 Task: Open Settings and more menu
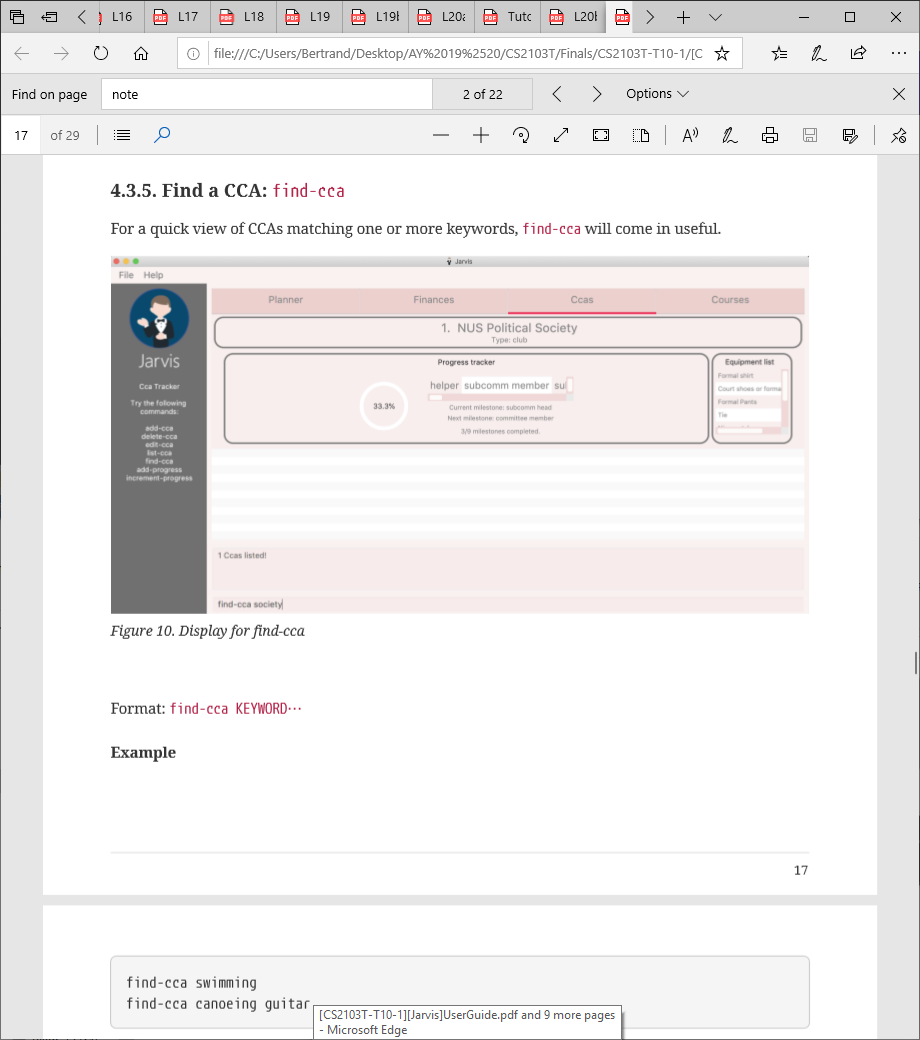899,54
